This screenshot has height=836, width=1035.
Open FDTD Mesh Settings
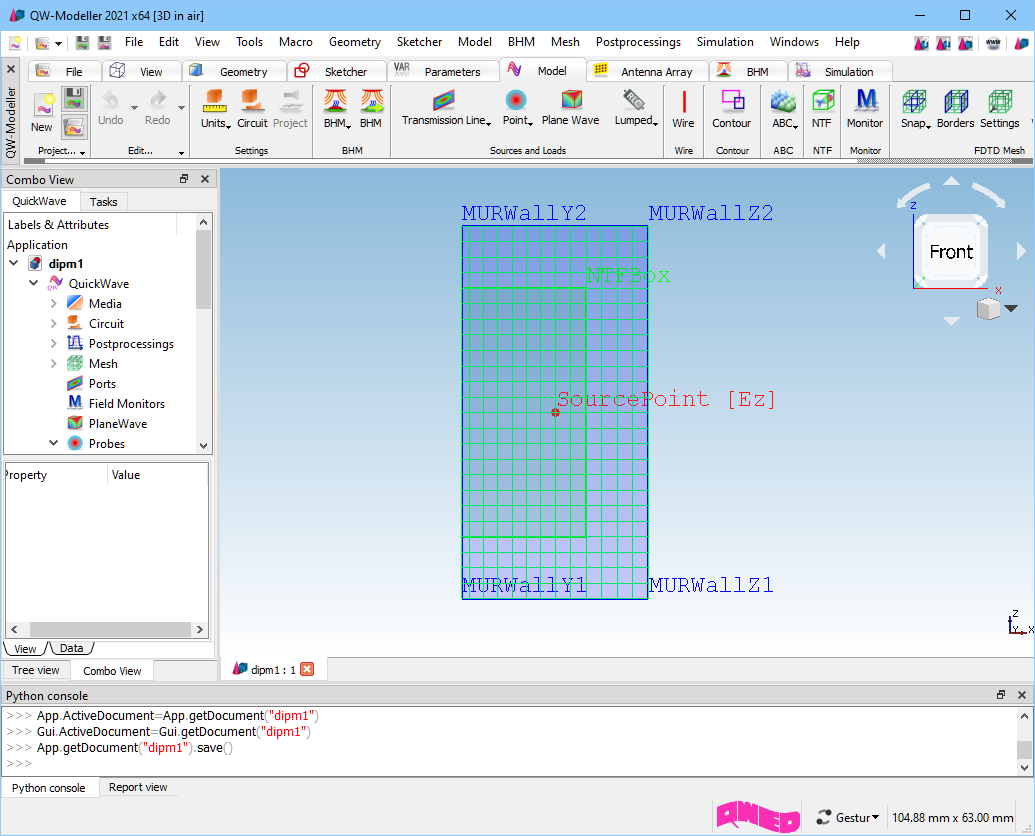[999, 110]
